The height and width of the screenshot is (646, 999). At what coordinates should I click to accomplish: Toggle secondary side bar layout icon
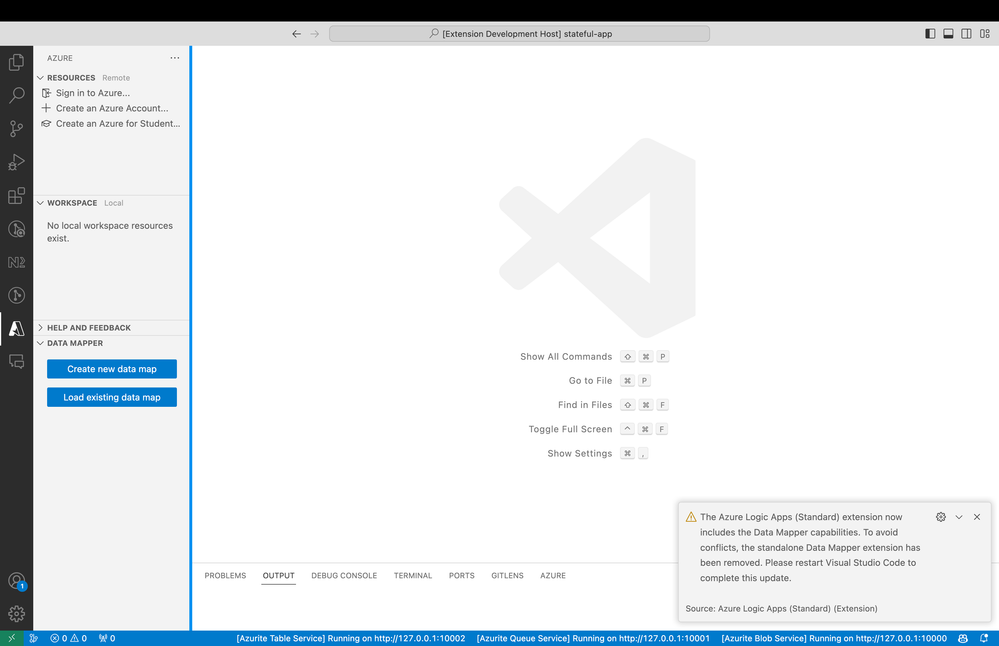point(967,34)
